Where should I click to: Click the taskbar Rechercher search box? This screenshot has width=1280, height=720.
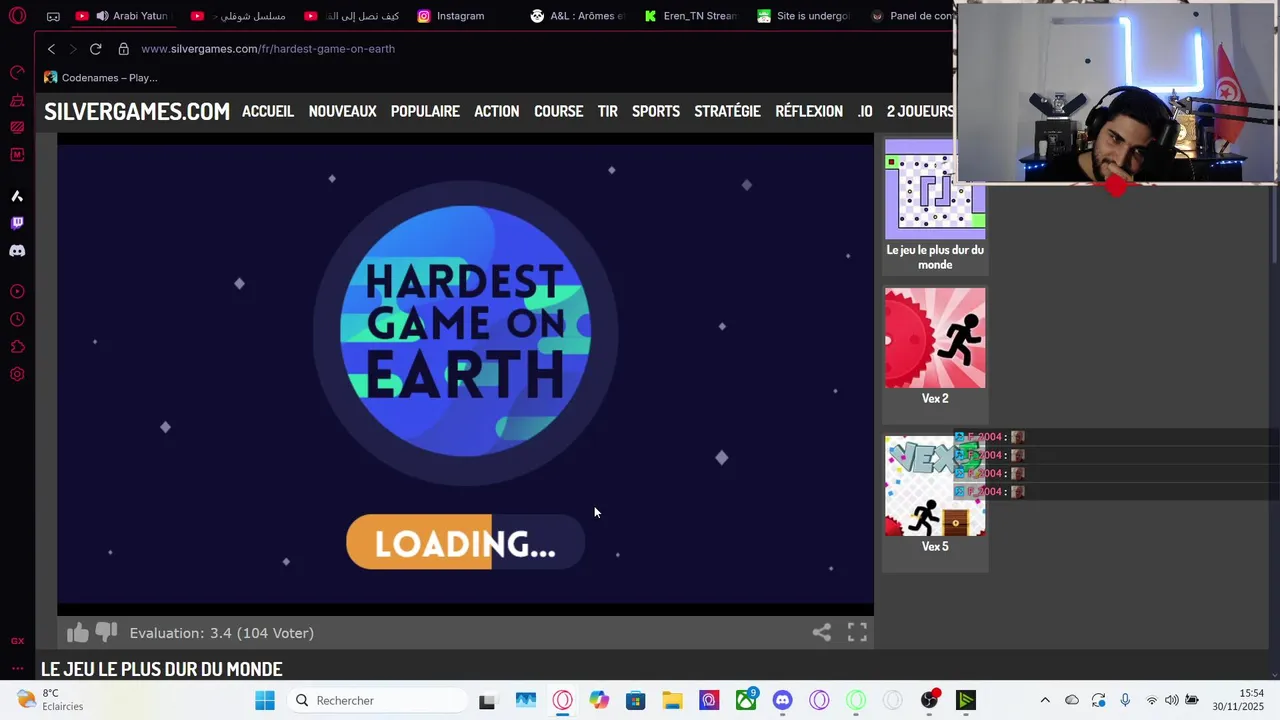point(378,701)
